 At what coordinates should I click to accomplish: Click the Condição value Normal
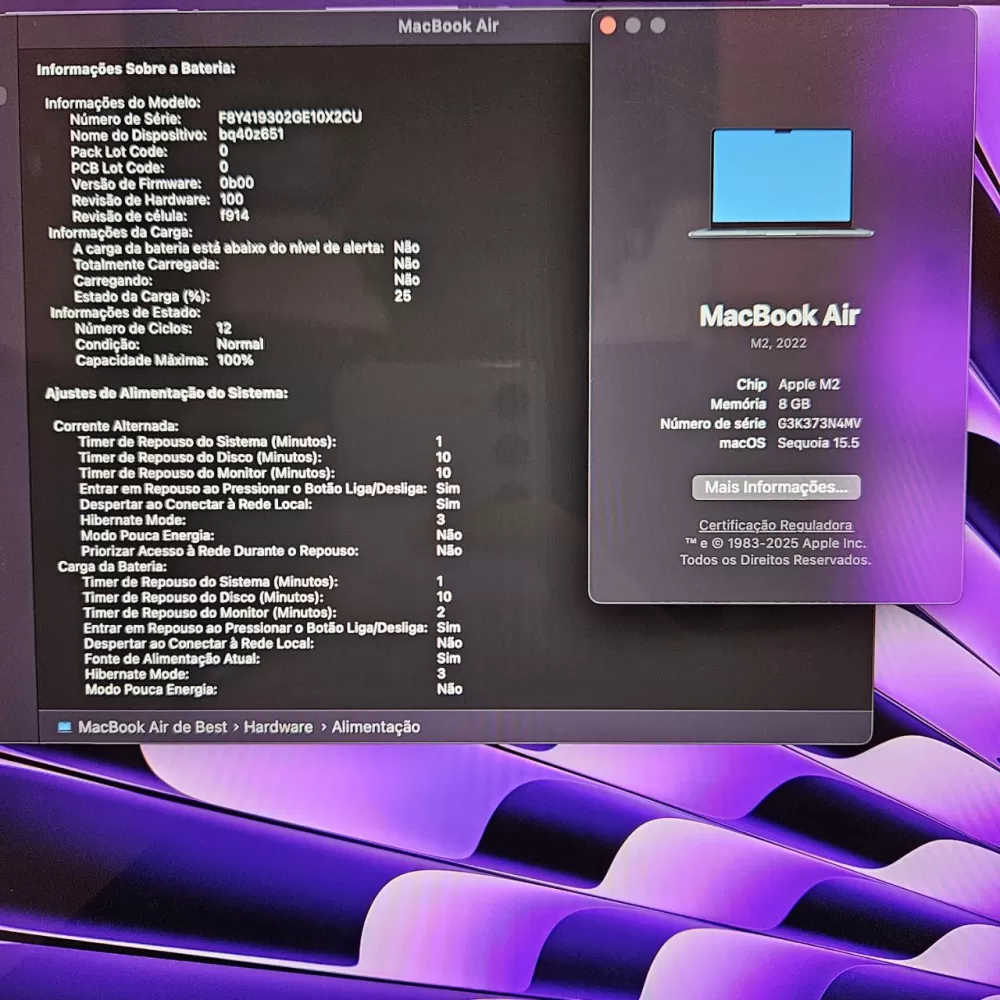[x=240, y=344]
